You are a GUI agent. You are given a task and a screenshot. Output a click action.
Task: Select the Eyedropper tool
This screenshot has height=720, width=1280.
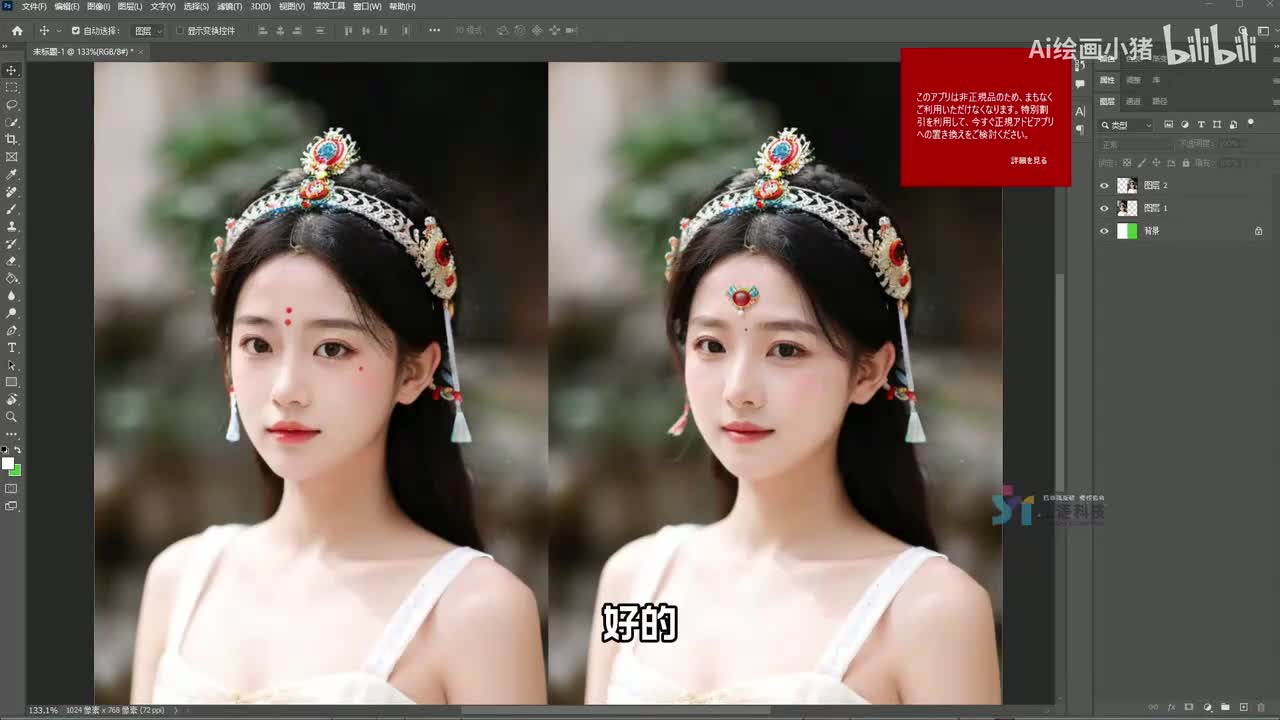(x=12, y=174)
